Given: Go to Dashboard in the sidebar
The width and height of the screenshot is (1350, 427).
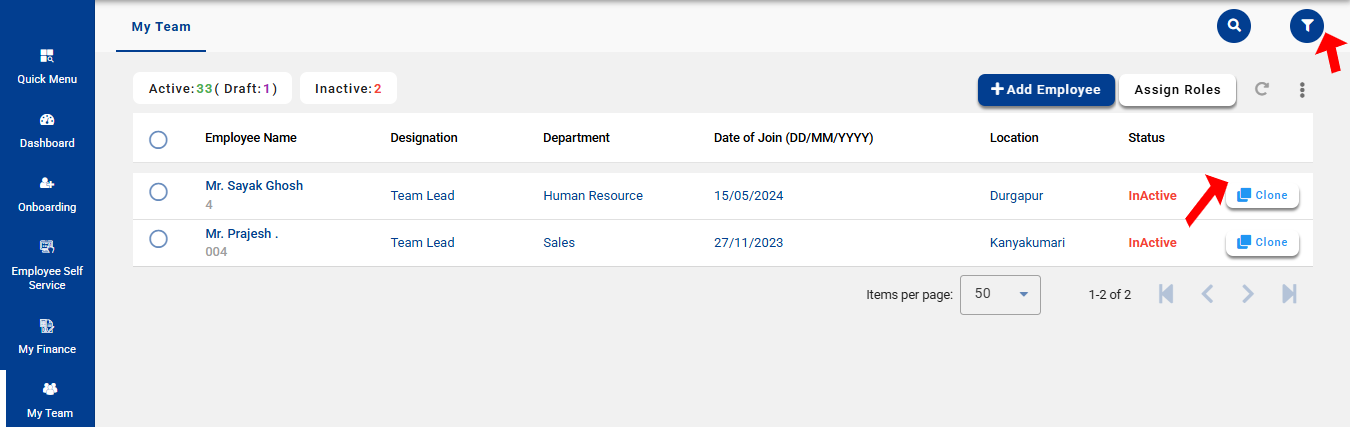Looking at the screenshot, I should [47, 130].
